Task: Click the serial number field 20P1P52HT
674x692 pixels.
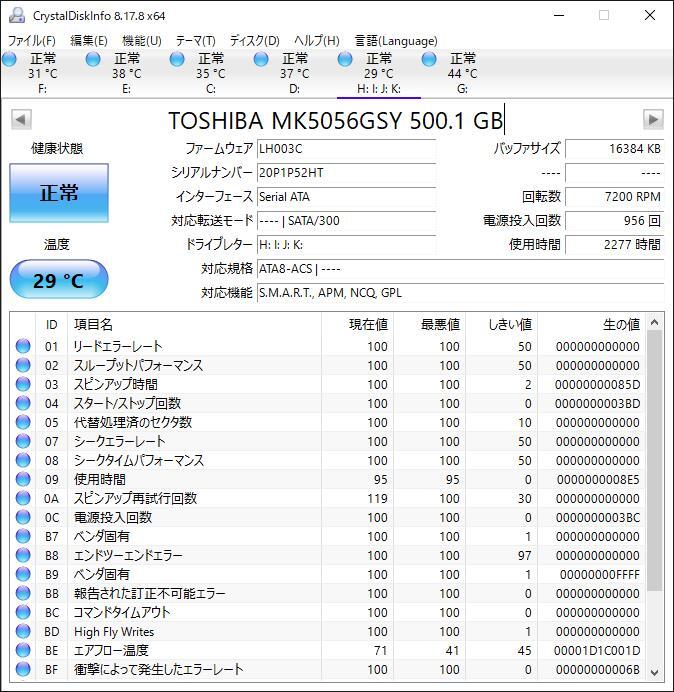Action: (x=346, y=173)
